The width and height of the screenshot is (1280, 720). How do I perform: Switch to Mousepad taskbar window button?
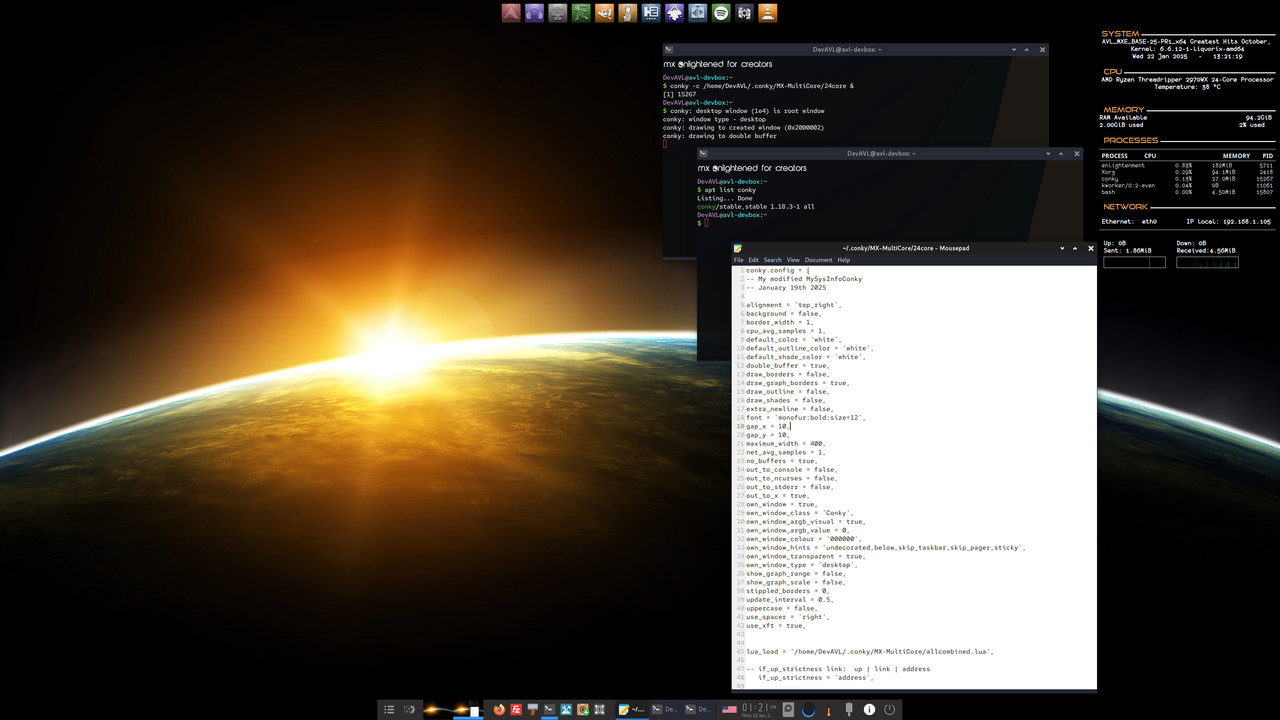tap(632, 709)
